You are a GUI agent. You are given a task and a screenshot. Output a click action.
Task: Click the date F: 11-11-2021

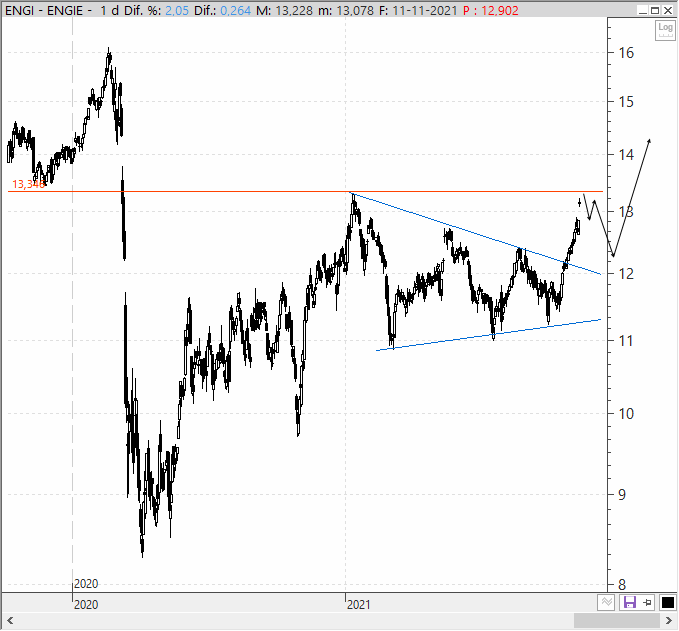coord(418,10)
